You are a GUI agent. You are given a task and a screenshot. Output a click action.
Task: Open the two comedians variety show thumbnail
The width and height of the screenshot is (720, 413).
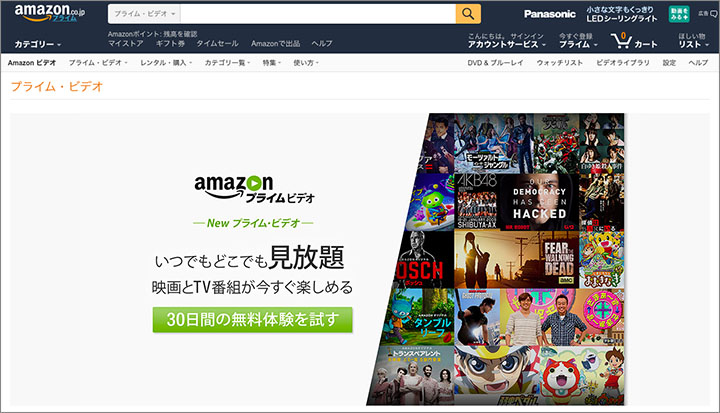click(562, 317)
